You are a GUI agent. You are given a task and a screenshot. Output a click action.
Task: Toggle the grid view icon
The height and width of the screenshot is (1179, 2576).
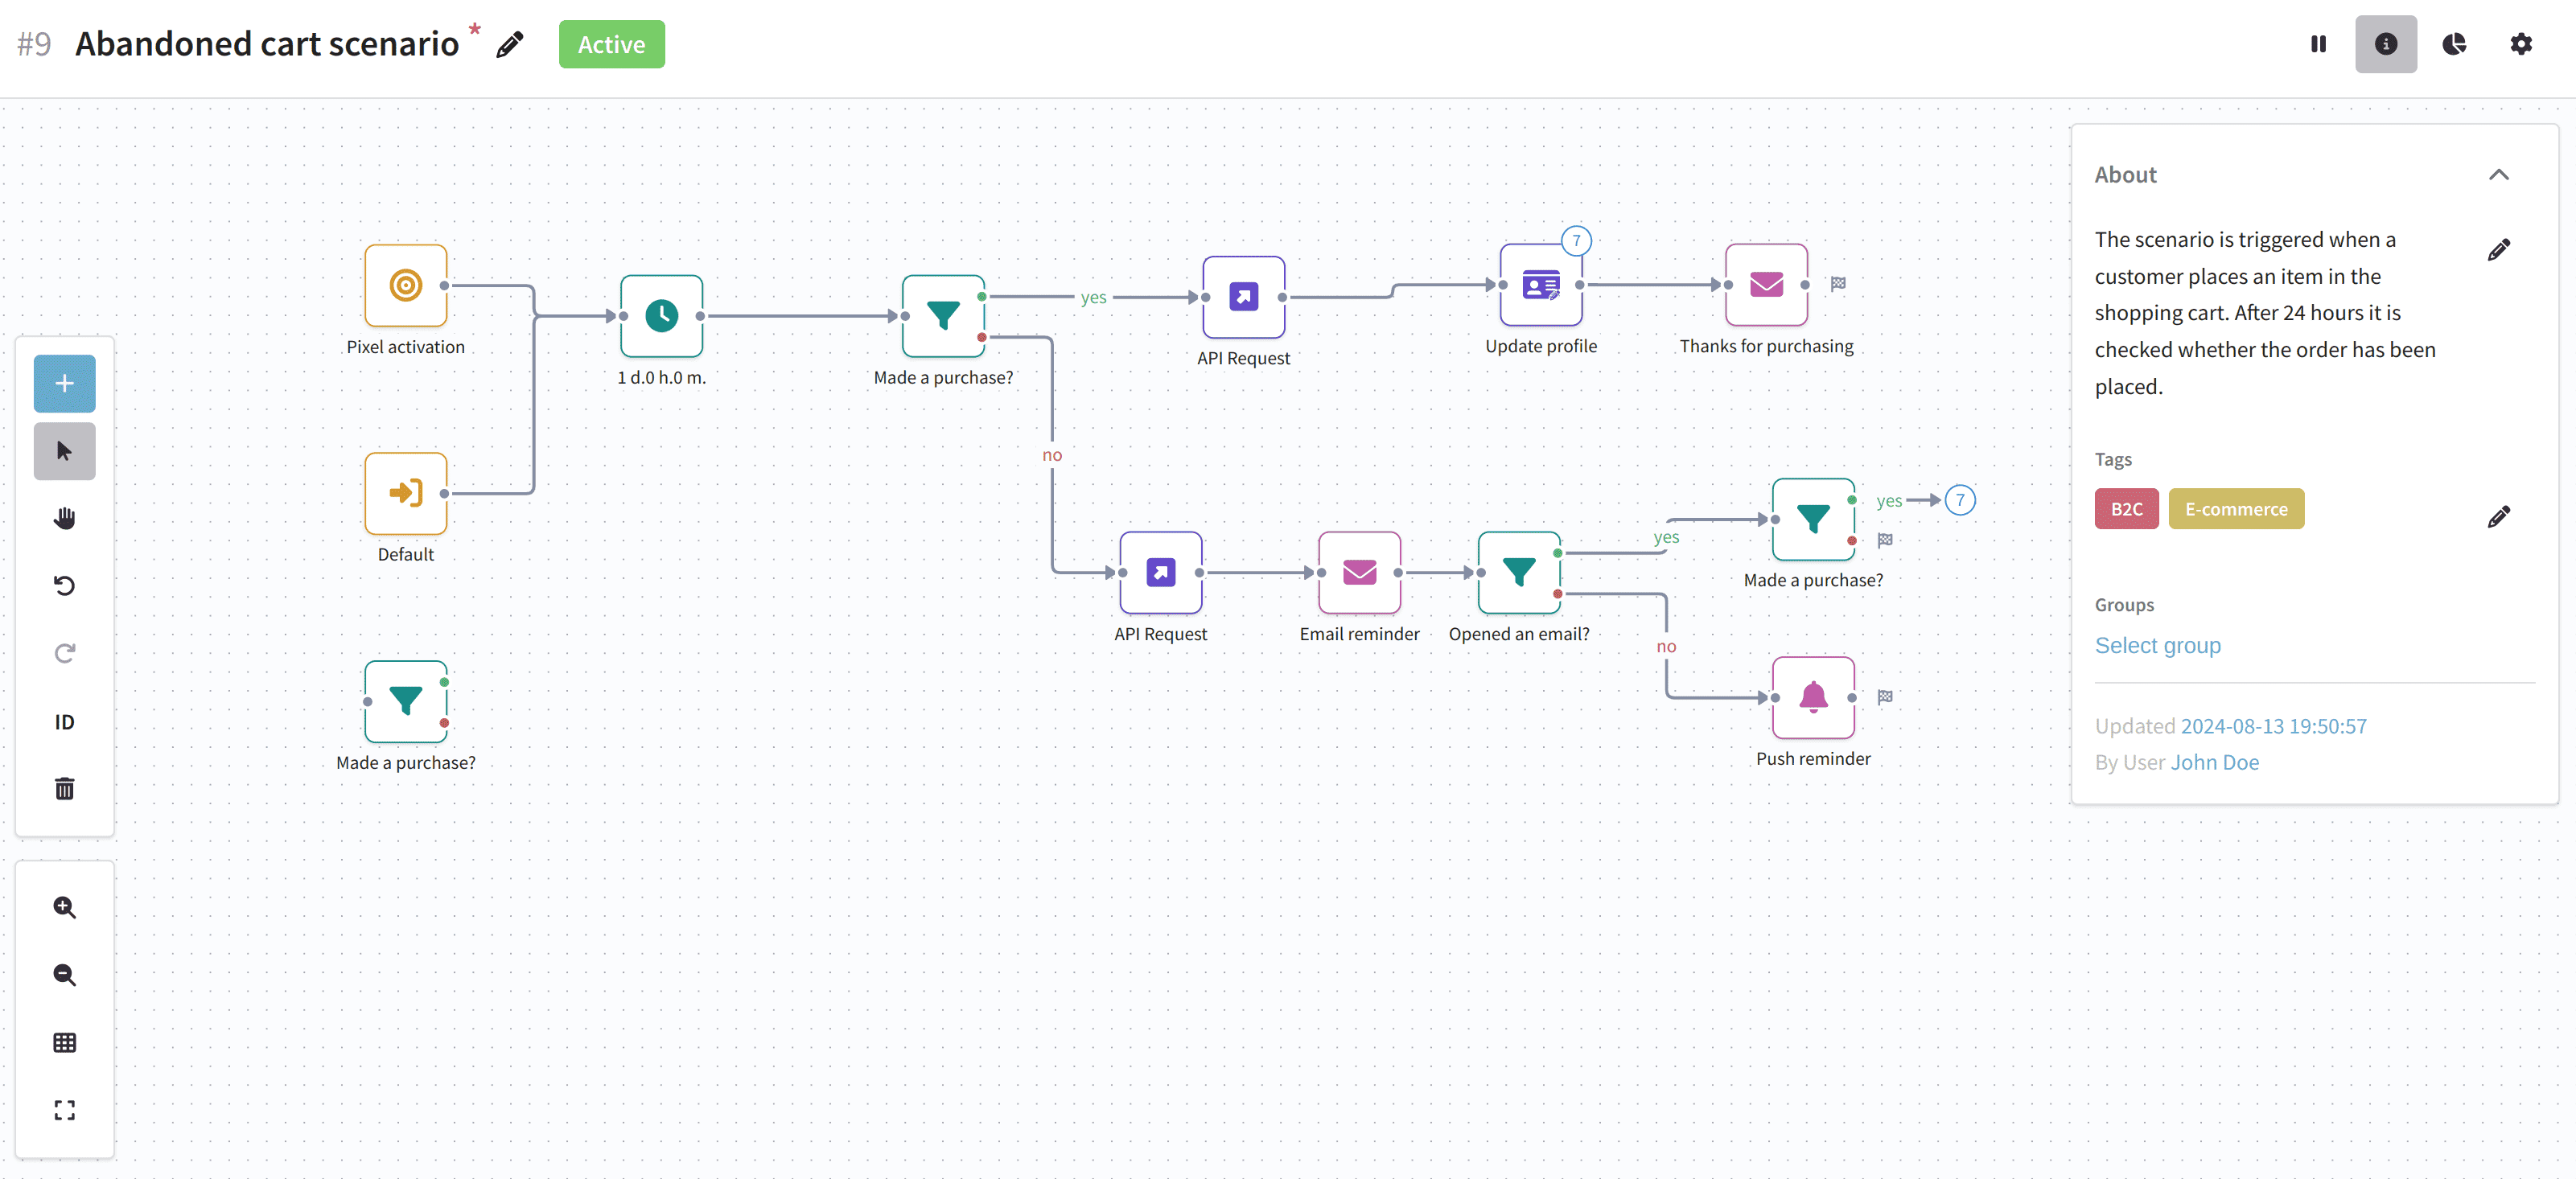click(64, 1042)
